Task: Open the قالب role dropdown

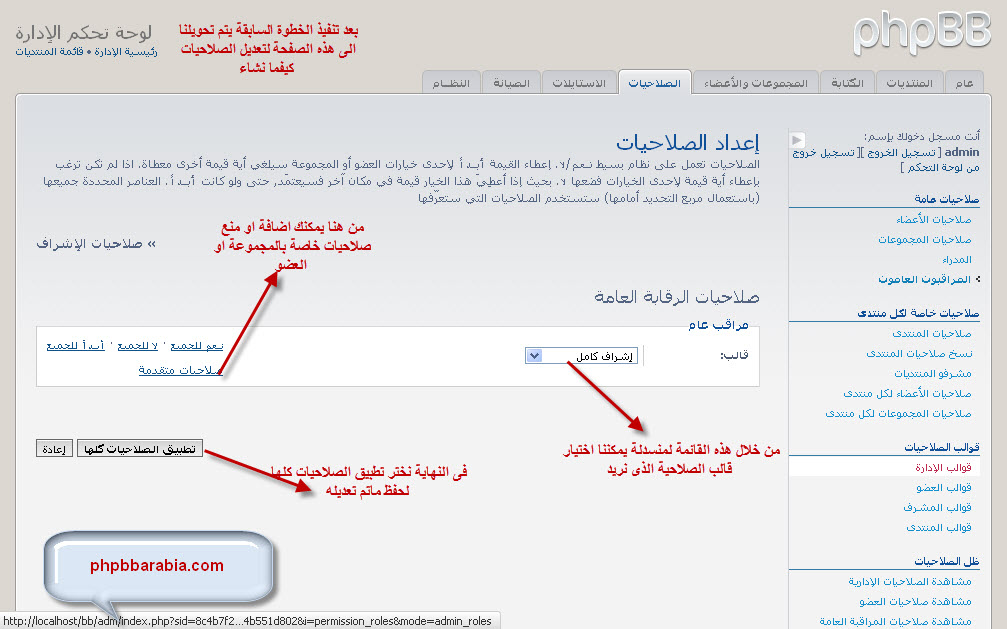Action: tap(581, 355)
